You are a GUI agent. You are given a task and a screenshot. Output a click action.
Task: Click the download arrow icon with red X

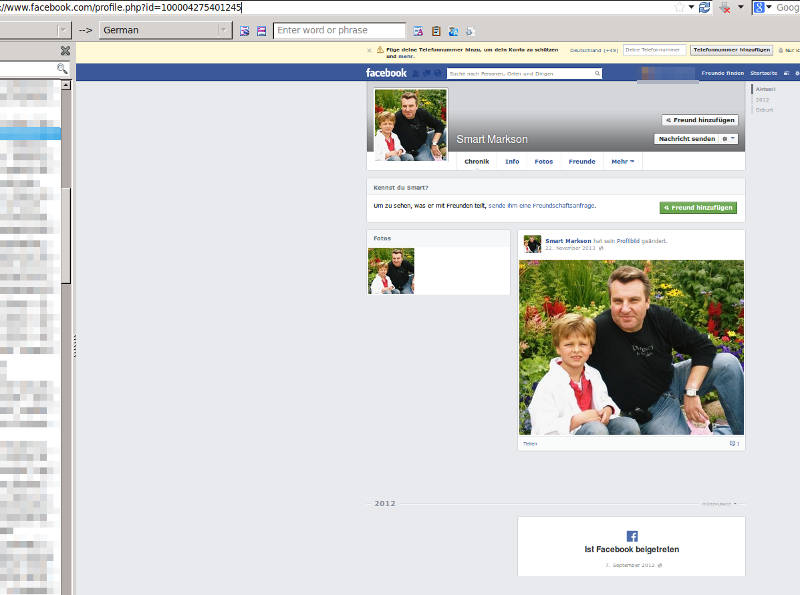click(x=724, y=7)
